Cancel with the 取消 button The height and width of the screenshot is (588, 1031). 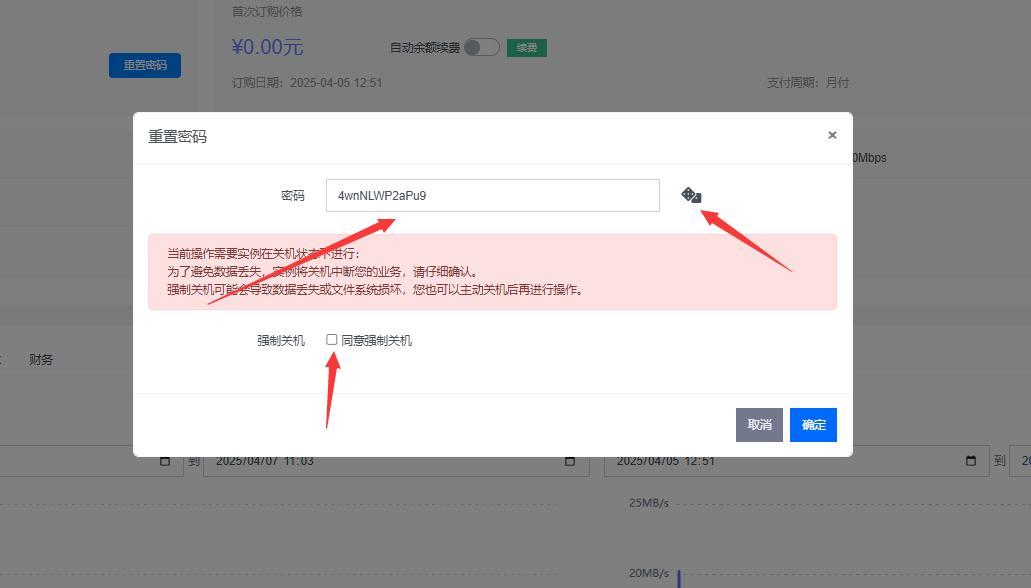point(759,425)
